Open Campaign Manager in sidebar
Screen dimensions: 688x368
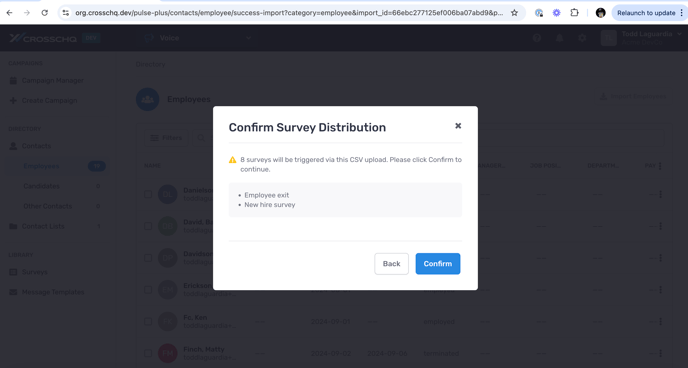[x=53, y=80]
